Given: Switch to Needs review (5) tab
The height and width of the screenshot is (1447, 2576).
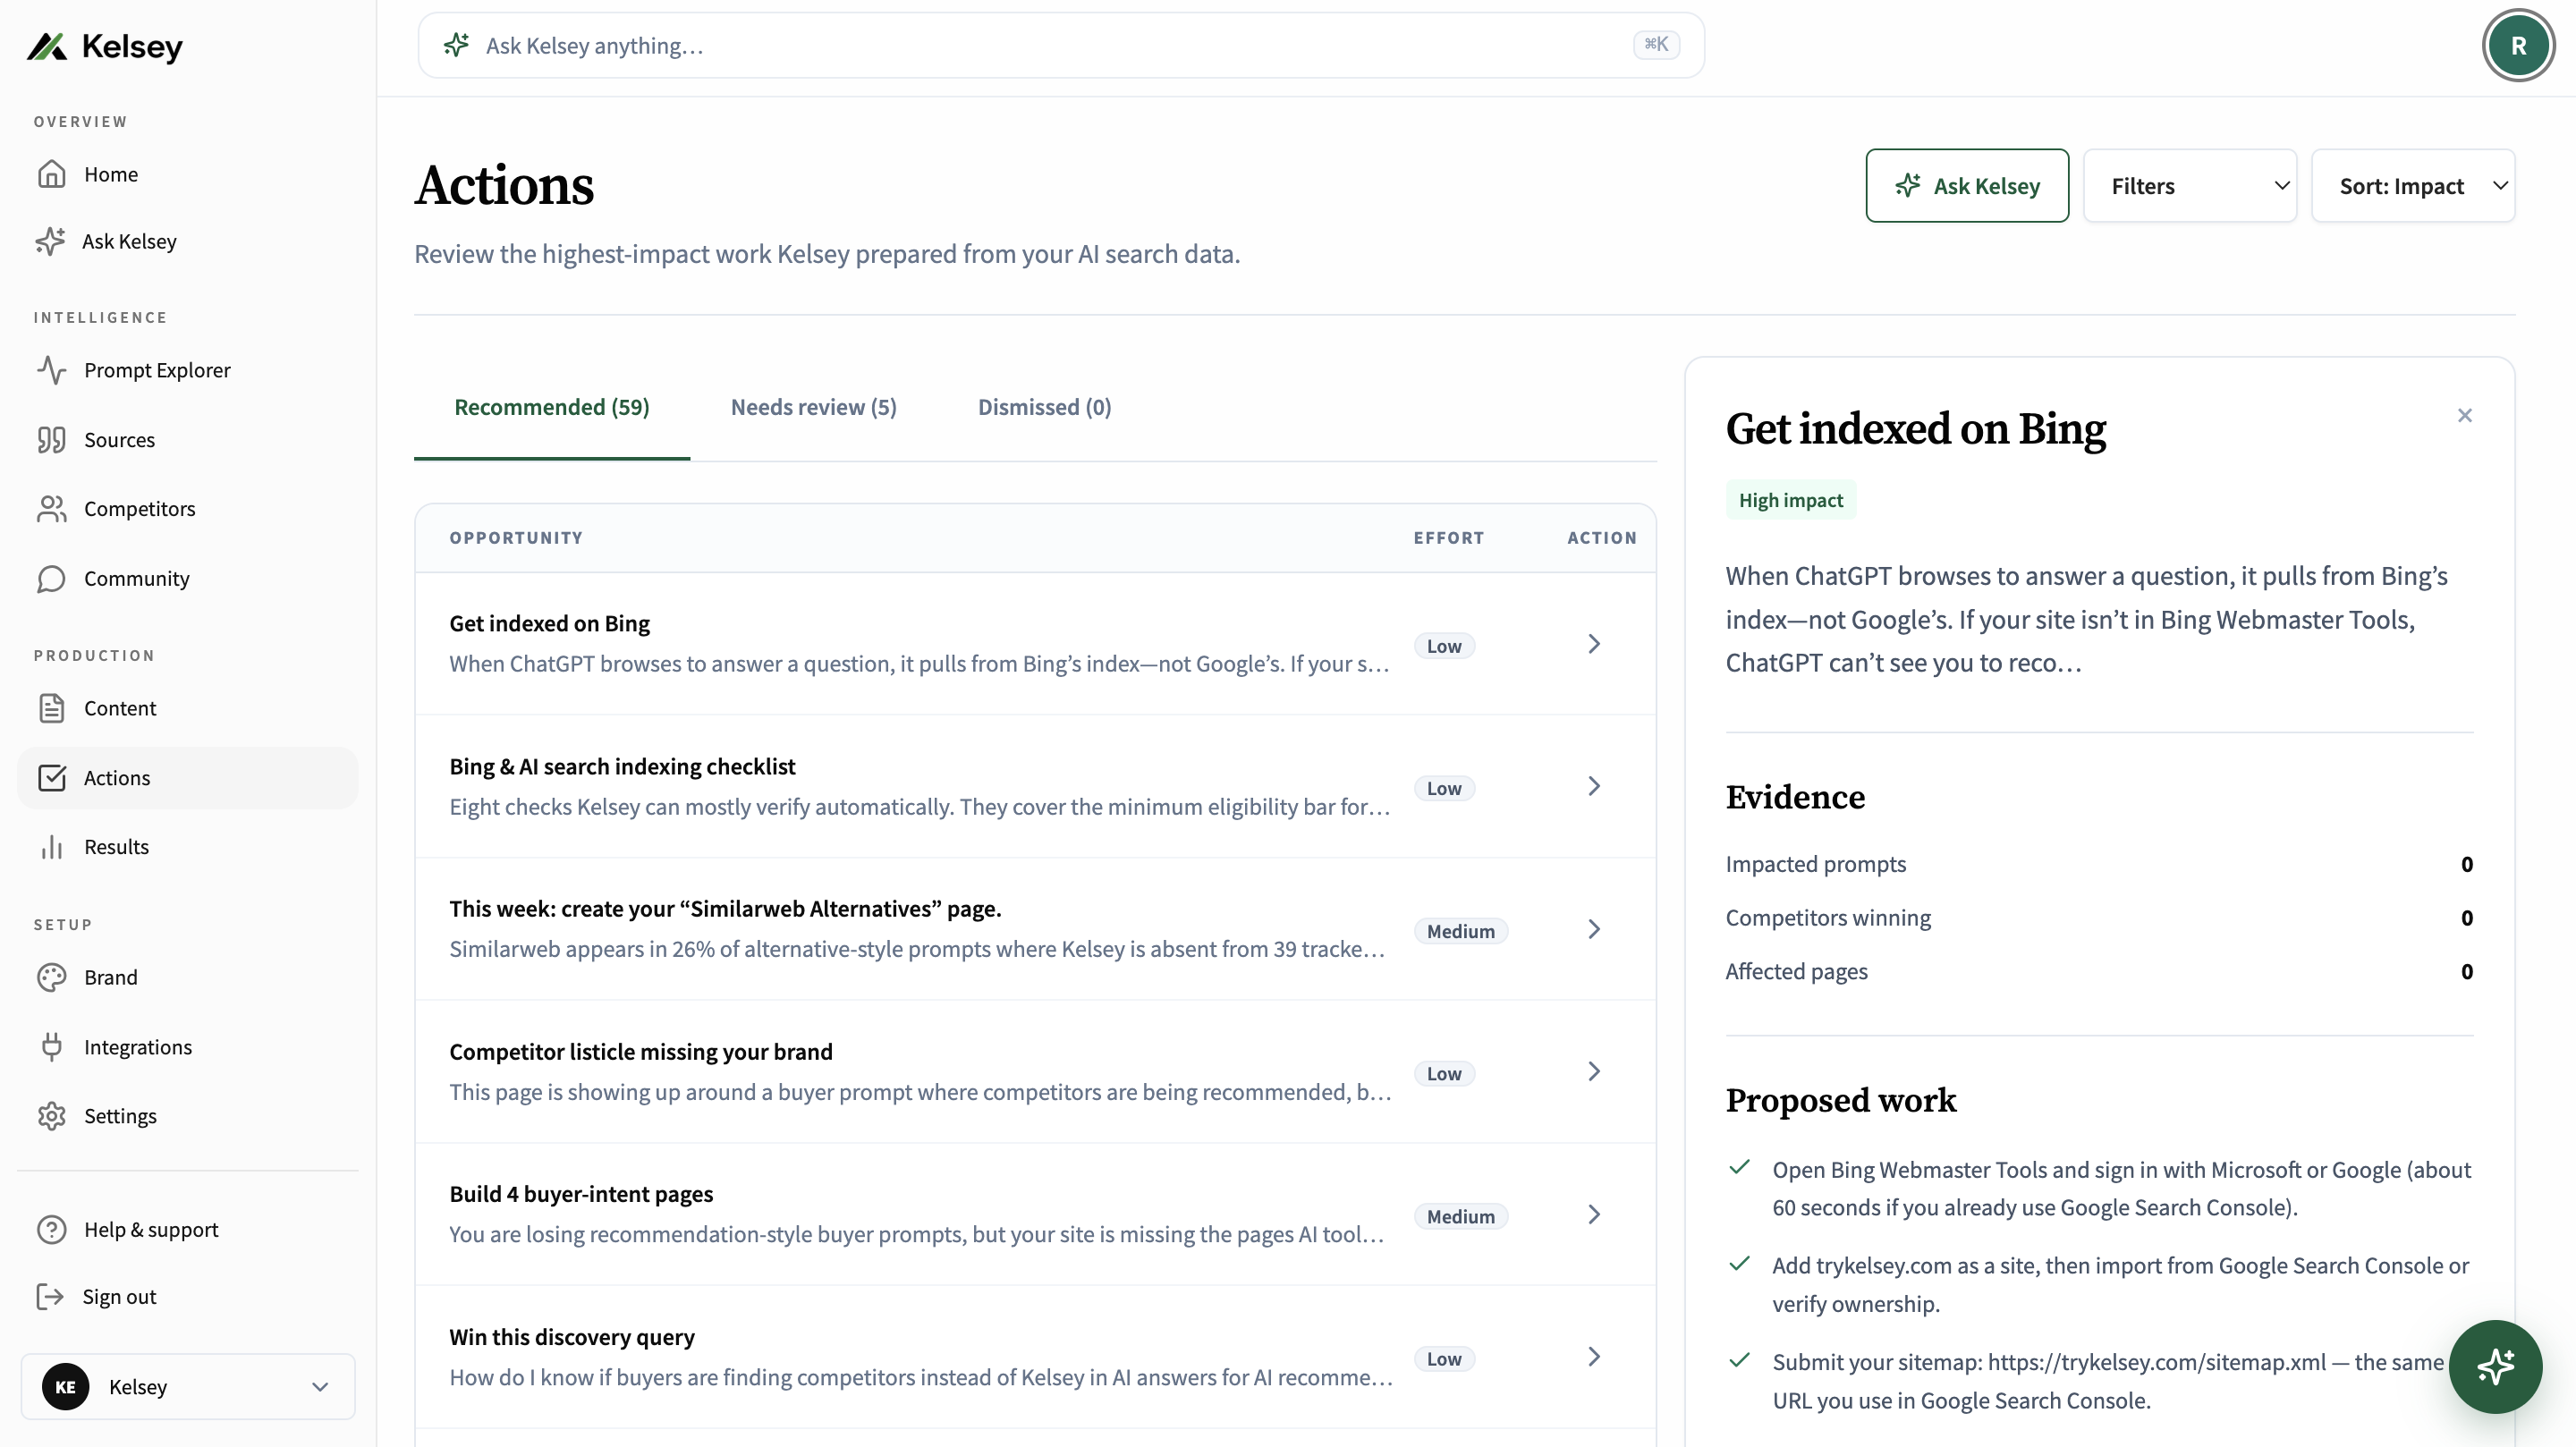Looking at the screenshot, I should point(813,407).
